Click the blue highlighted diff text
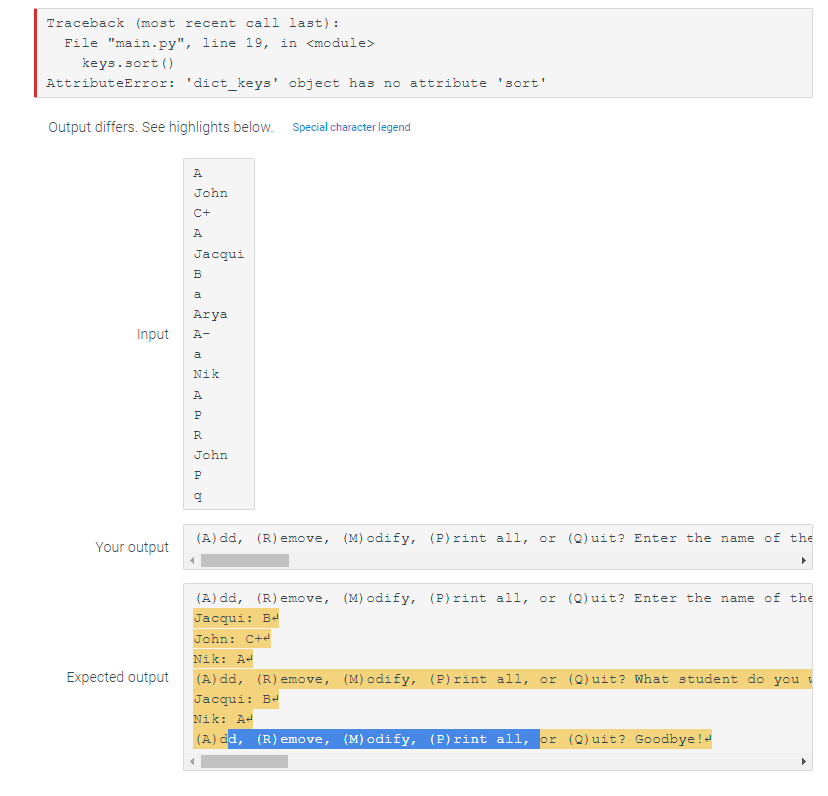This screenshot has width=828, height=796. coord(380,738)
